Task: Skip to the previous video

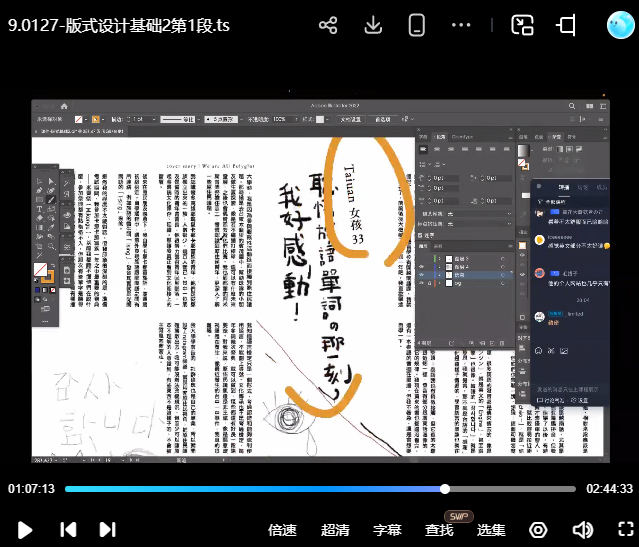Action: [68, 529]
